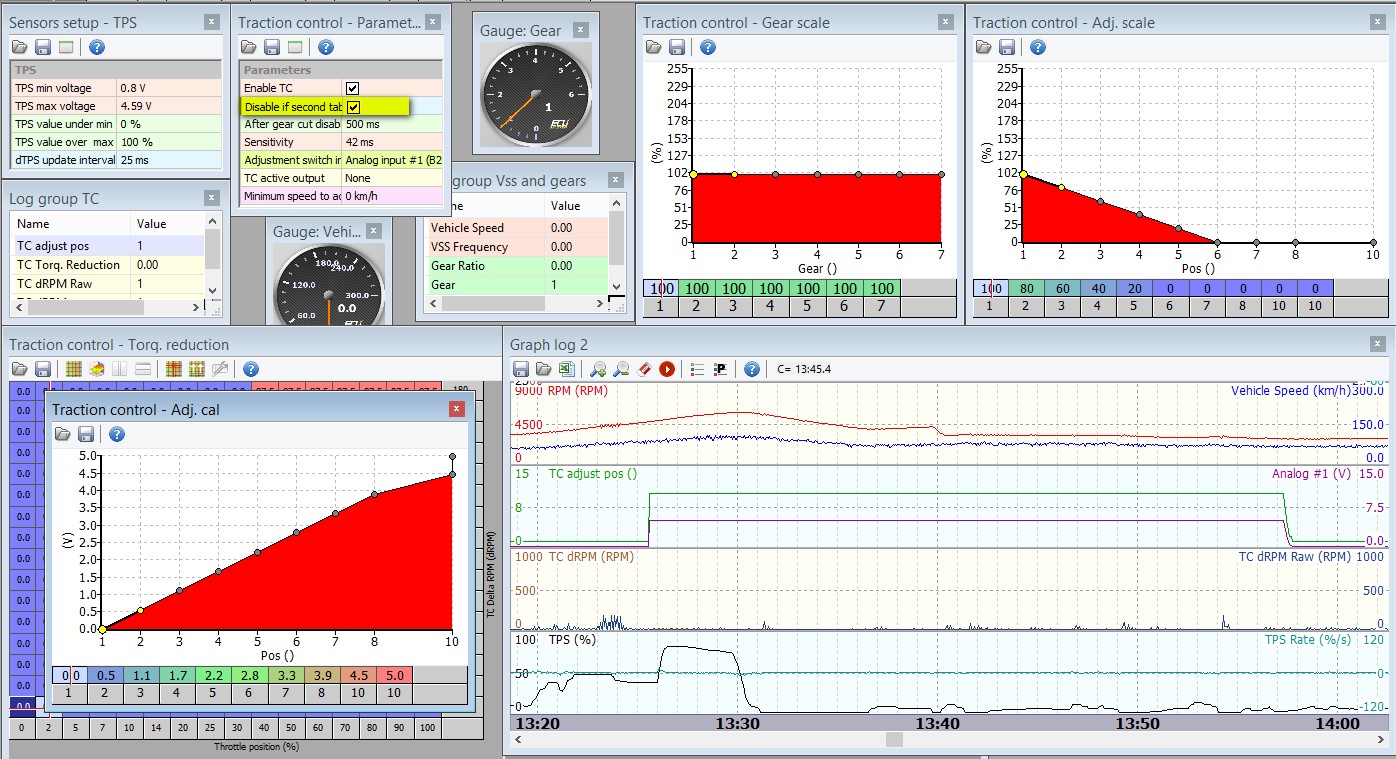Screen dimensions: 1396x759
Task: Click the help icon in Adj. cal window
Action: pos(117,434)
